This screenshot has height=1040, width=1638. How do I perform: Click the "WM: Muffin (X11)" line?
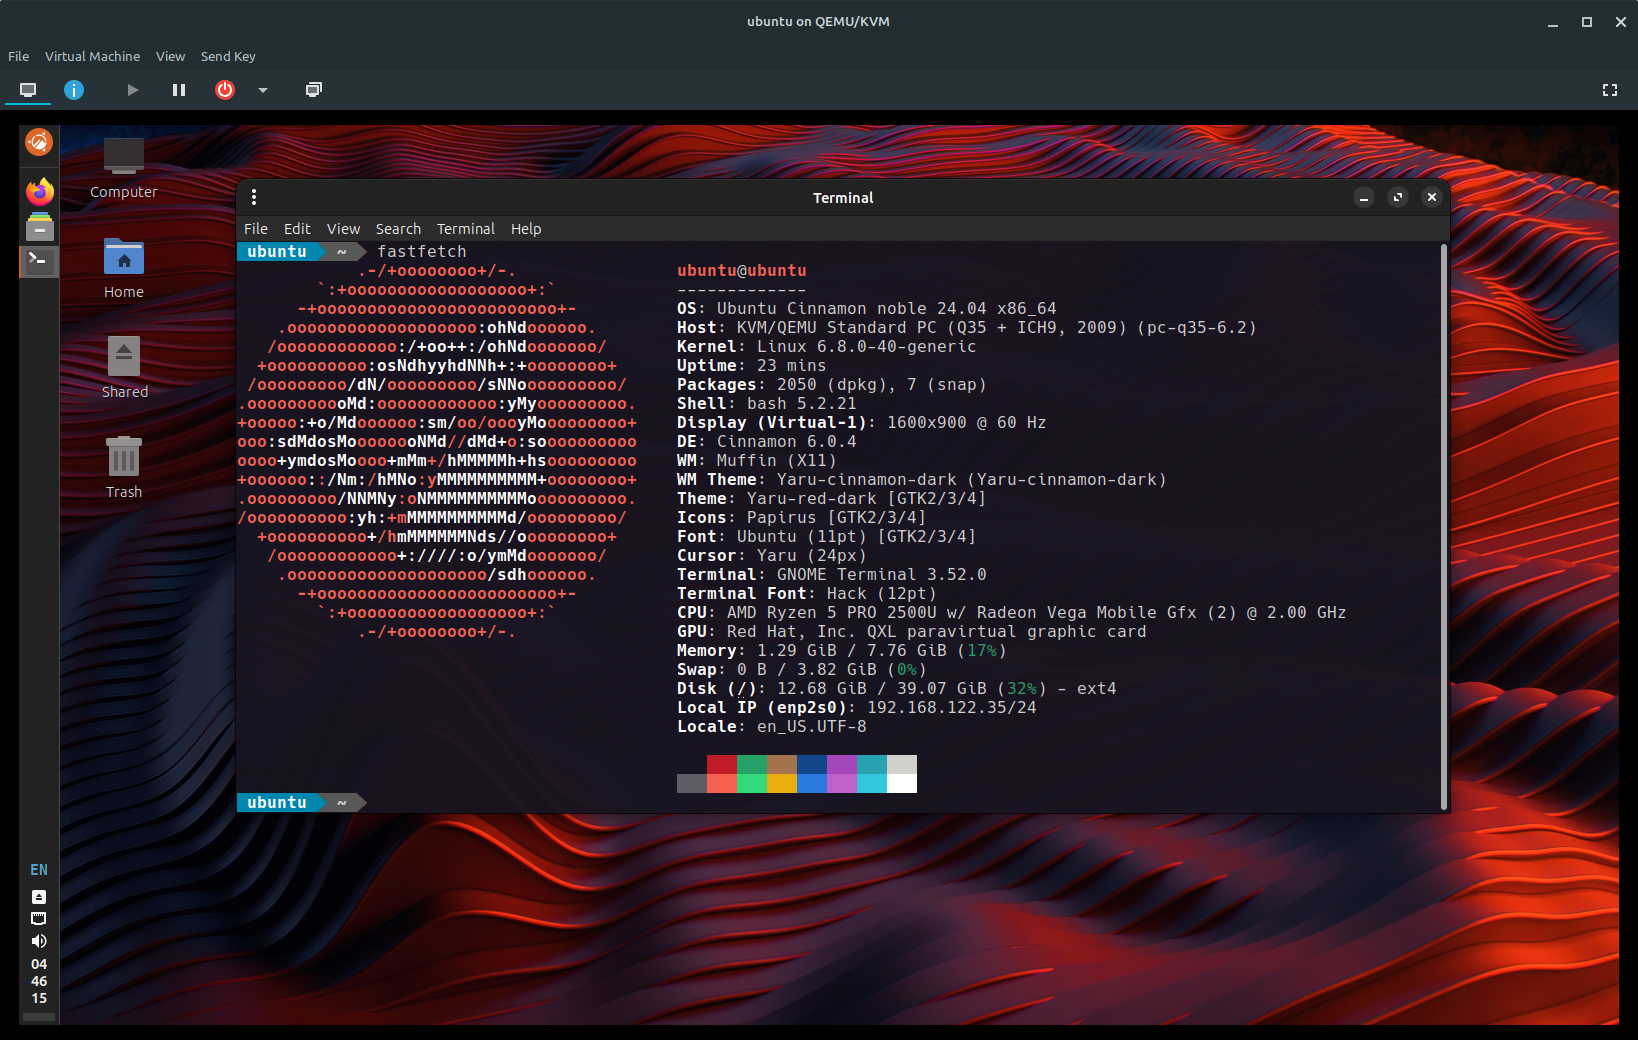pyautogui.click(x=757, y=461)
